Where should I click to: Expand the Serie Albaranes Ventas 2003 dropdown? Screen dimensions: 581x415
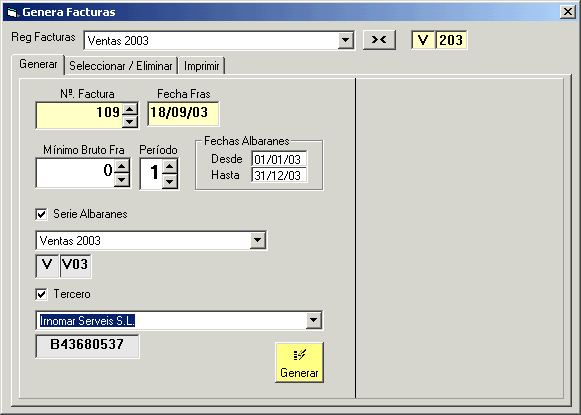coord(258,240)
